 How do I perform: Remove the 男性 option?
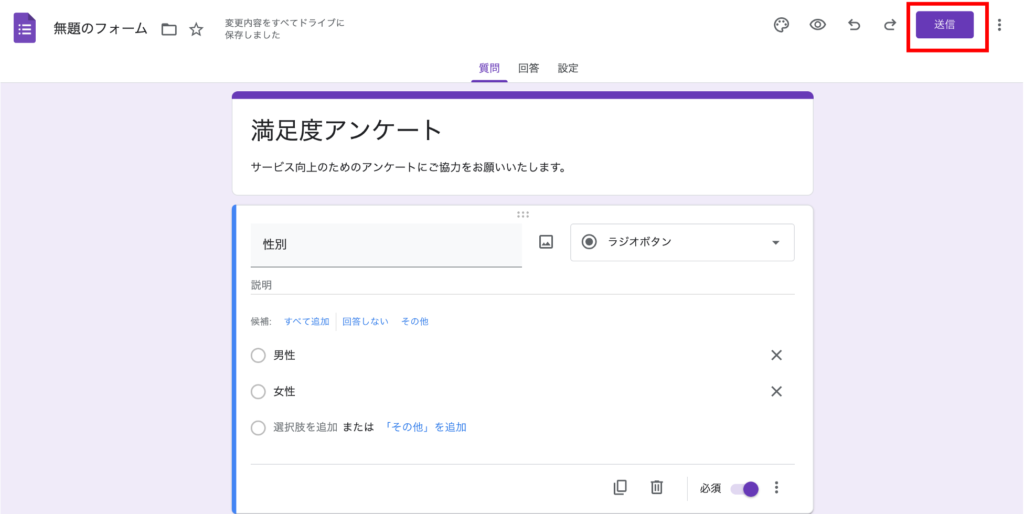click(776, 355)
